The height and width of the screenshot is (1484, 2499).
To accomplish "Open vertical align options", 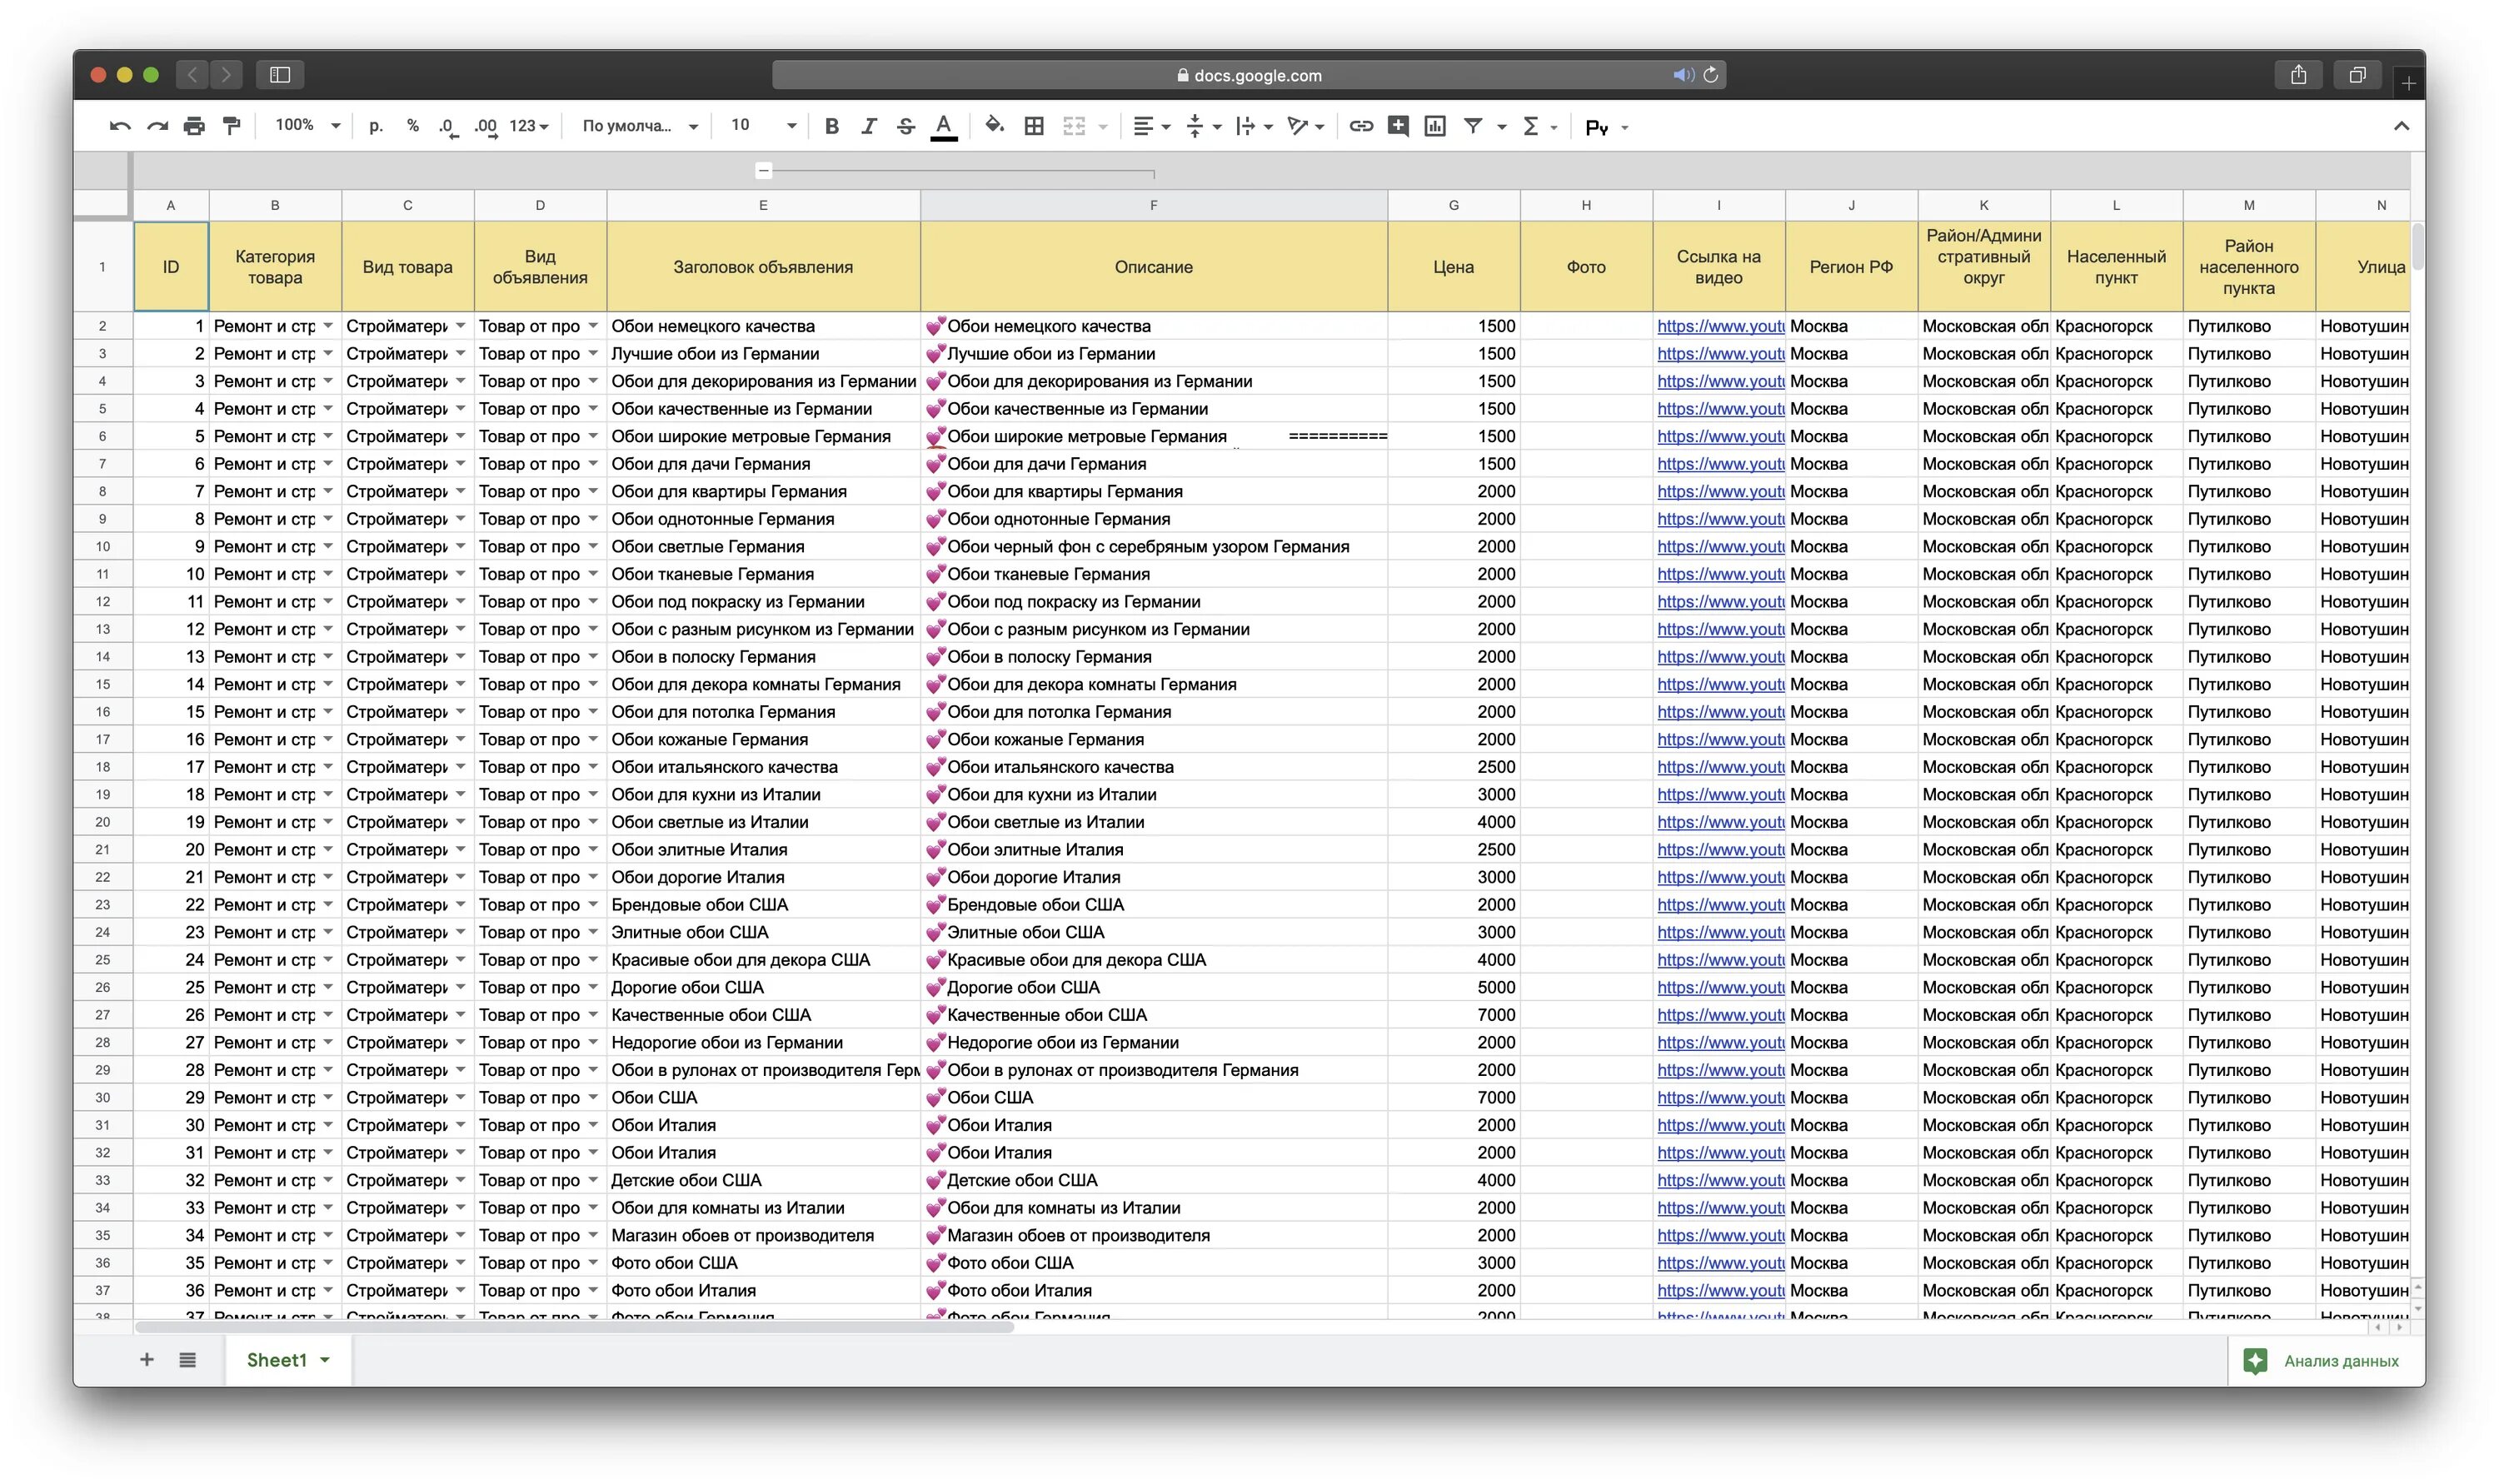I will point(1202,126).
